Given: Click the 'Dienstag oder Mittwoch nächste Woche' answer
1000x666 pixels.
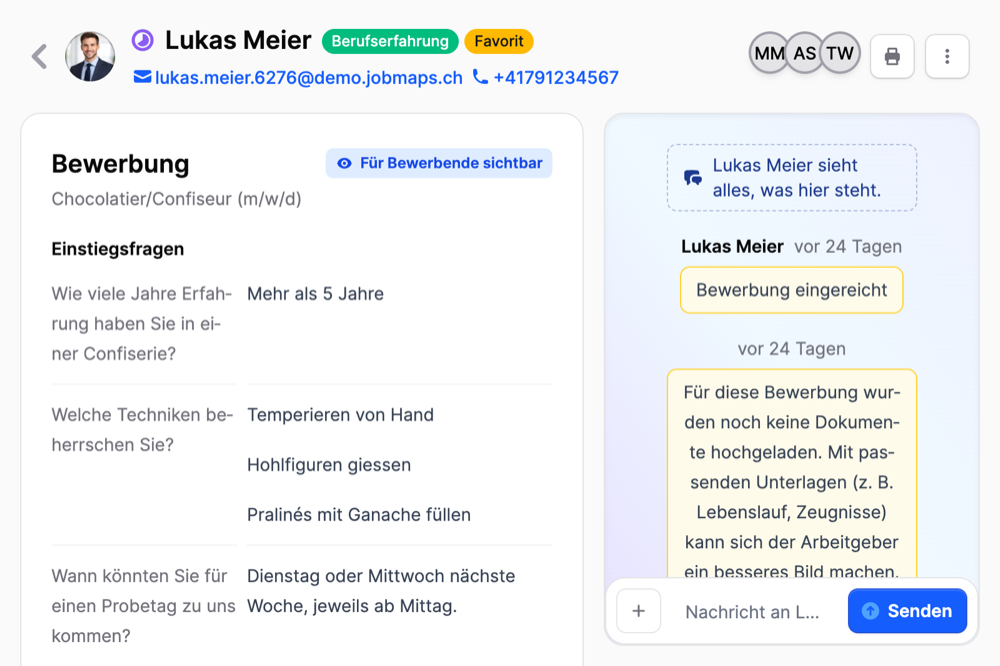Looking at the screenshot, I should (381, 591).
